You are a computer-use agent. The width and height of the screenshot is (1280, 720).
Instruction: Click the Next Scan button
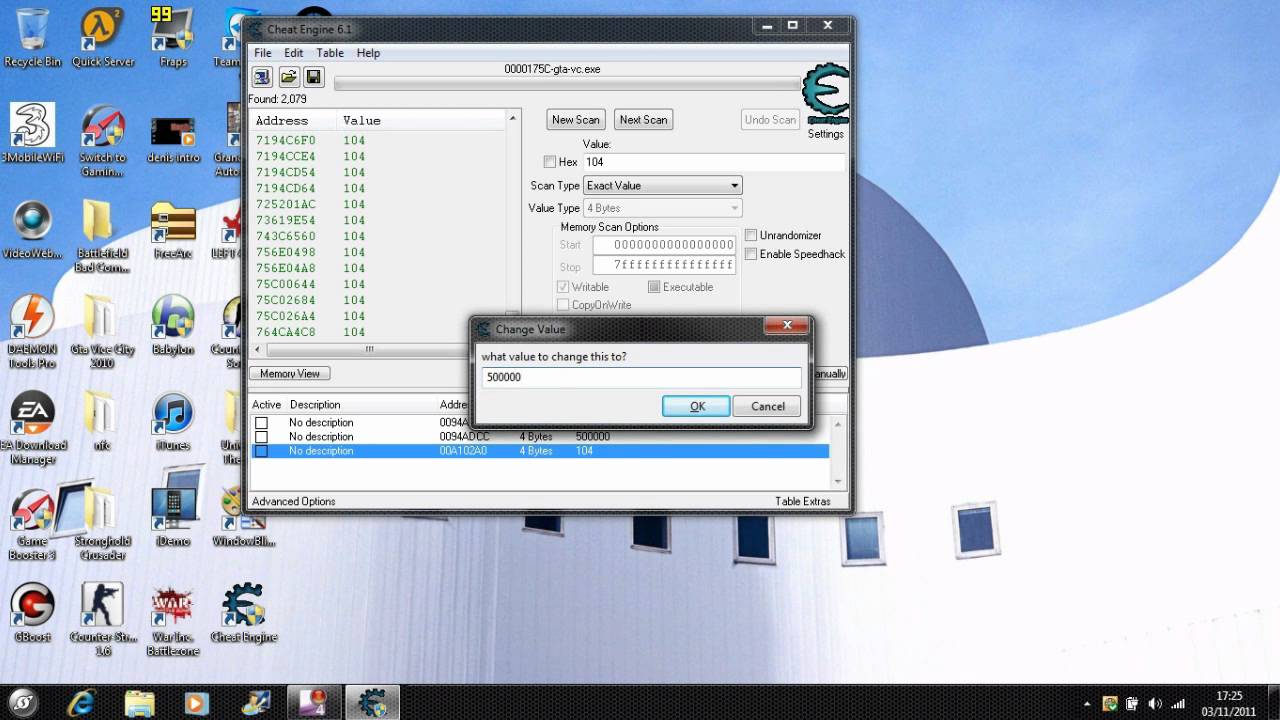point(643,120)
